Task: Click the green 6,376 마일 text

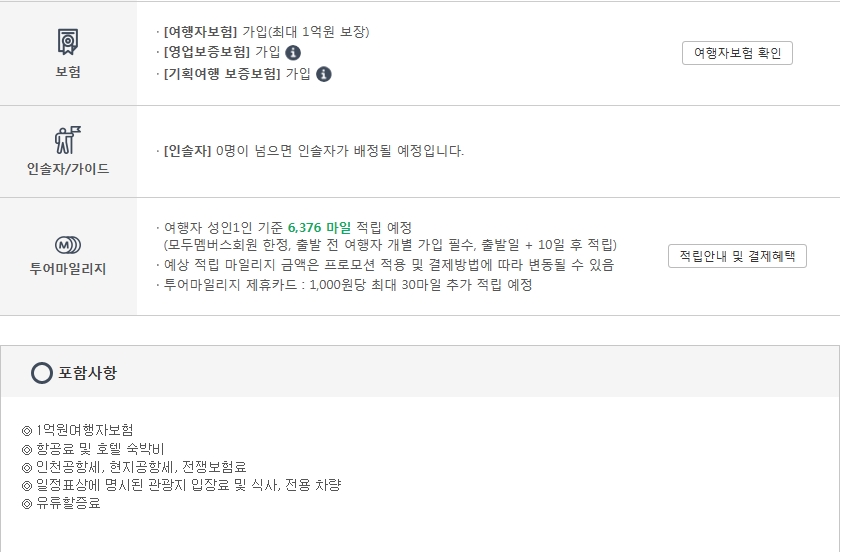Action: click(x=320, y=228)
